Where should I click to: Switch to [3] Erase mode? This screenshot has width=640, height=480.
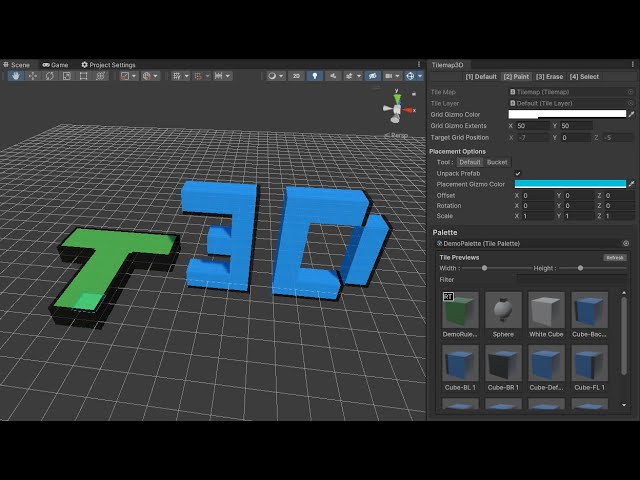point(549,76)
